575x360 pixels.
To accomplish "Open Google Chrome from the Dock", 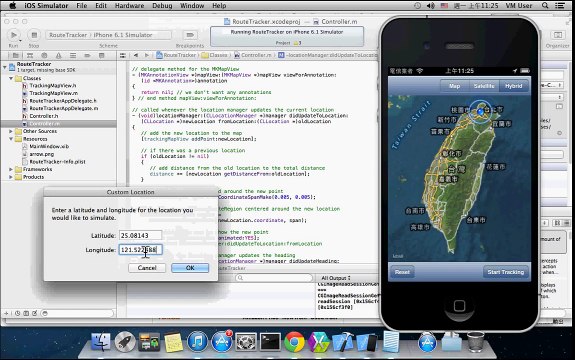I will click(294, 342).
